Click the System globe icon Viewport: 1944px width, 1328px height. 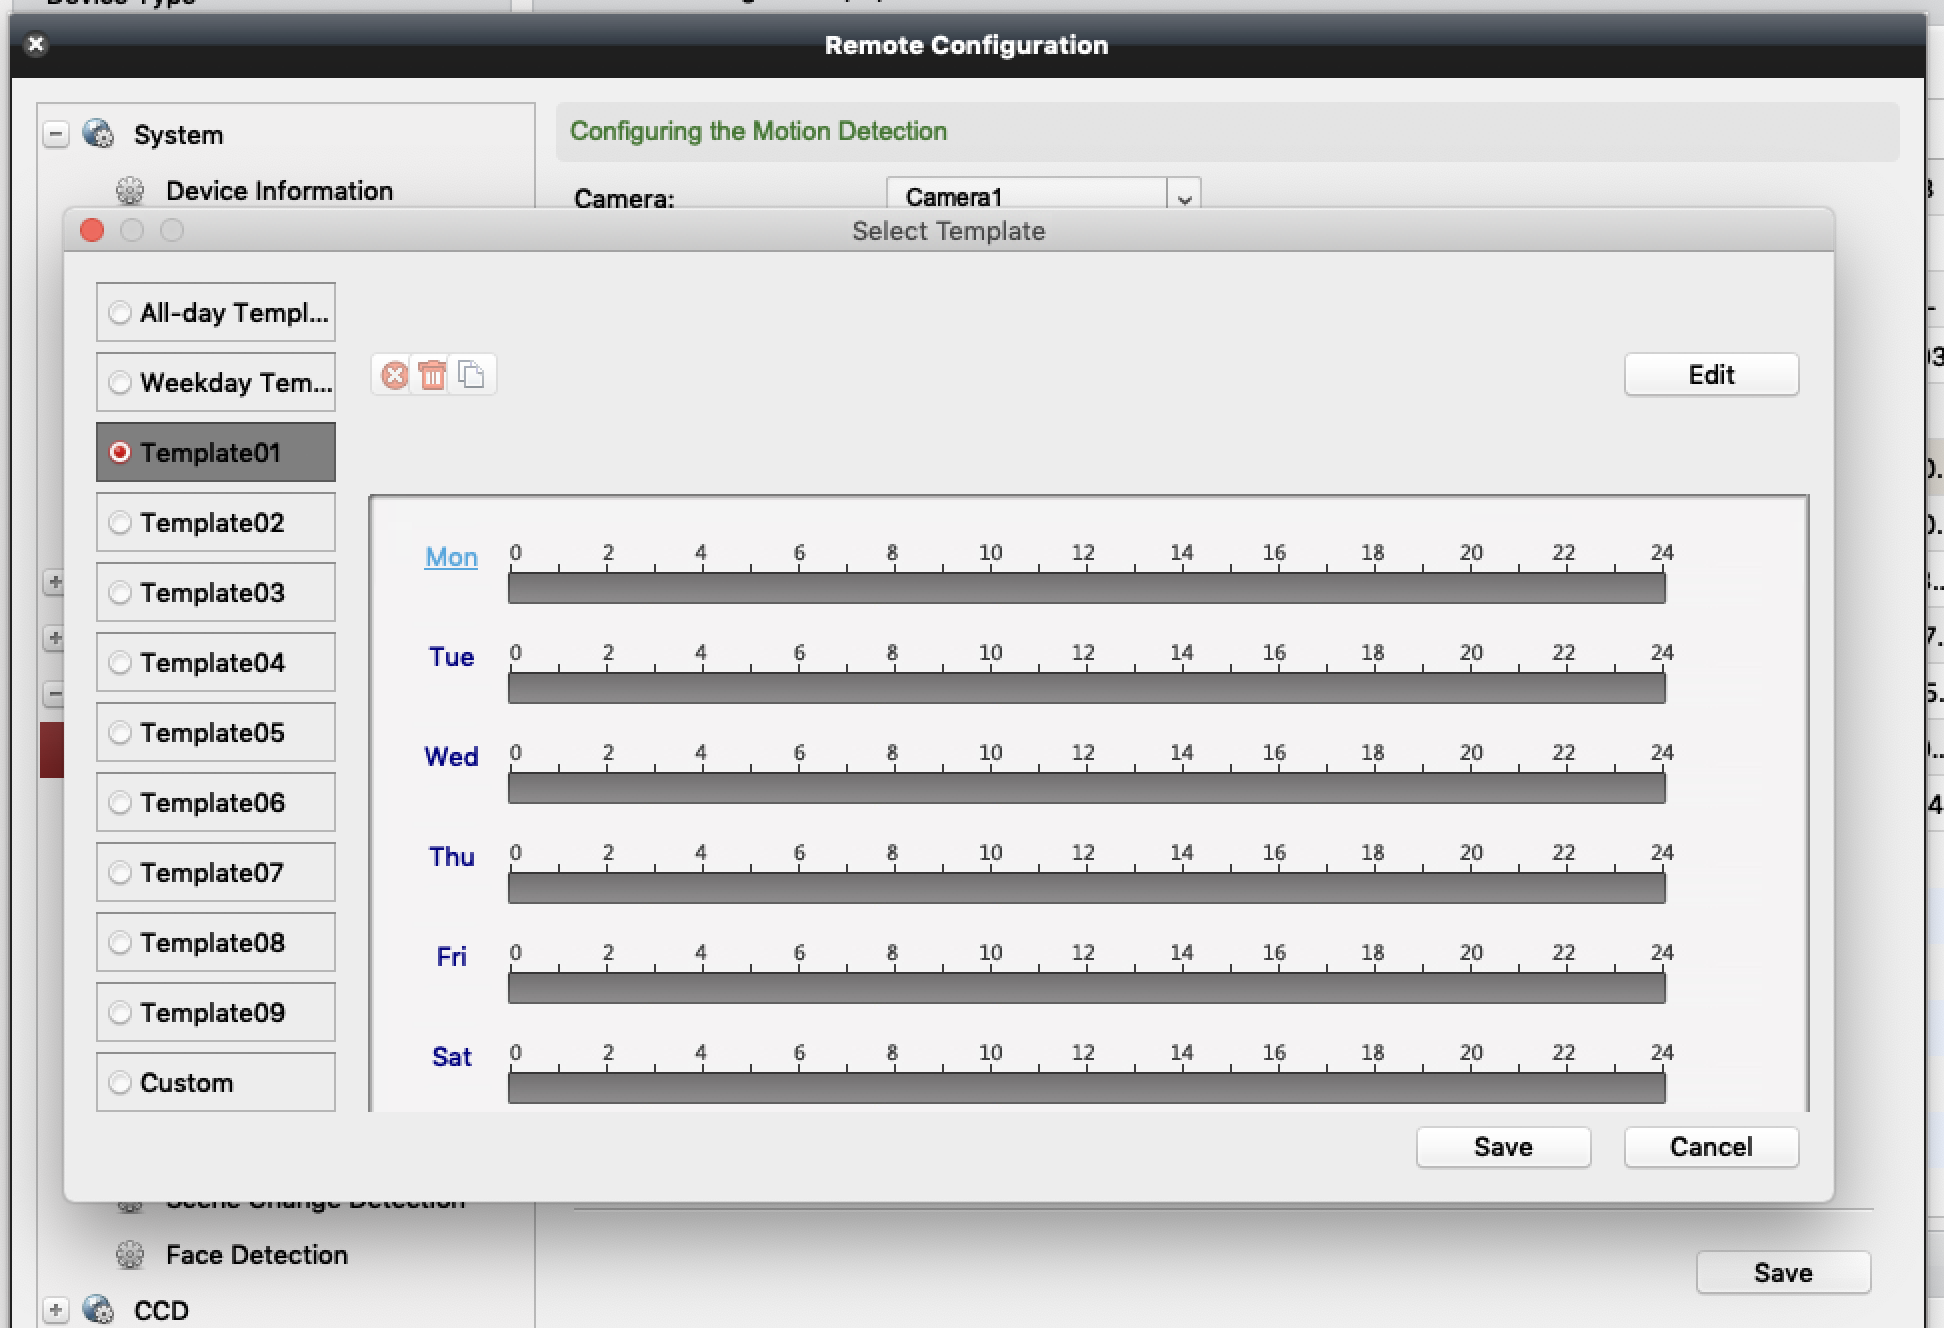tap(96, 133)
